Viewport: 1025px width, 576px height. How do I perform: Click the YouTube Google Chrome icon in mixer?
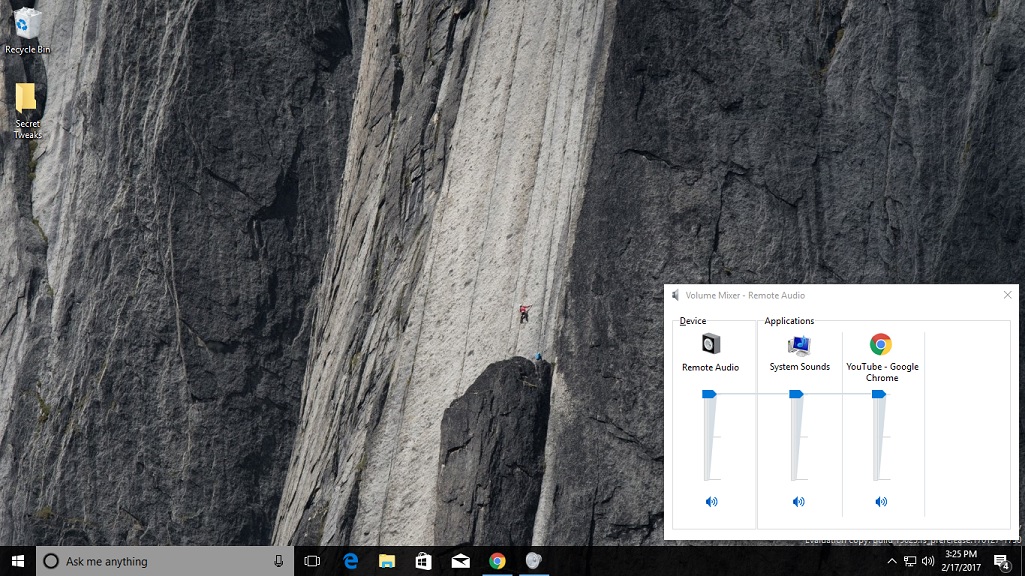[x=881, y=345]
